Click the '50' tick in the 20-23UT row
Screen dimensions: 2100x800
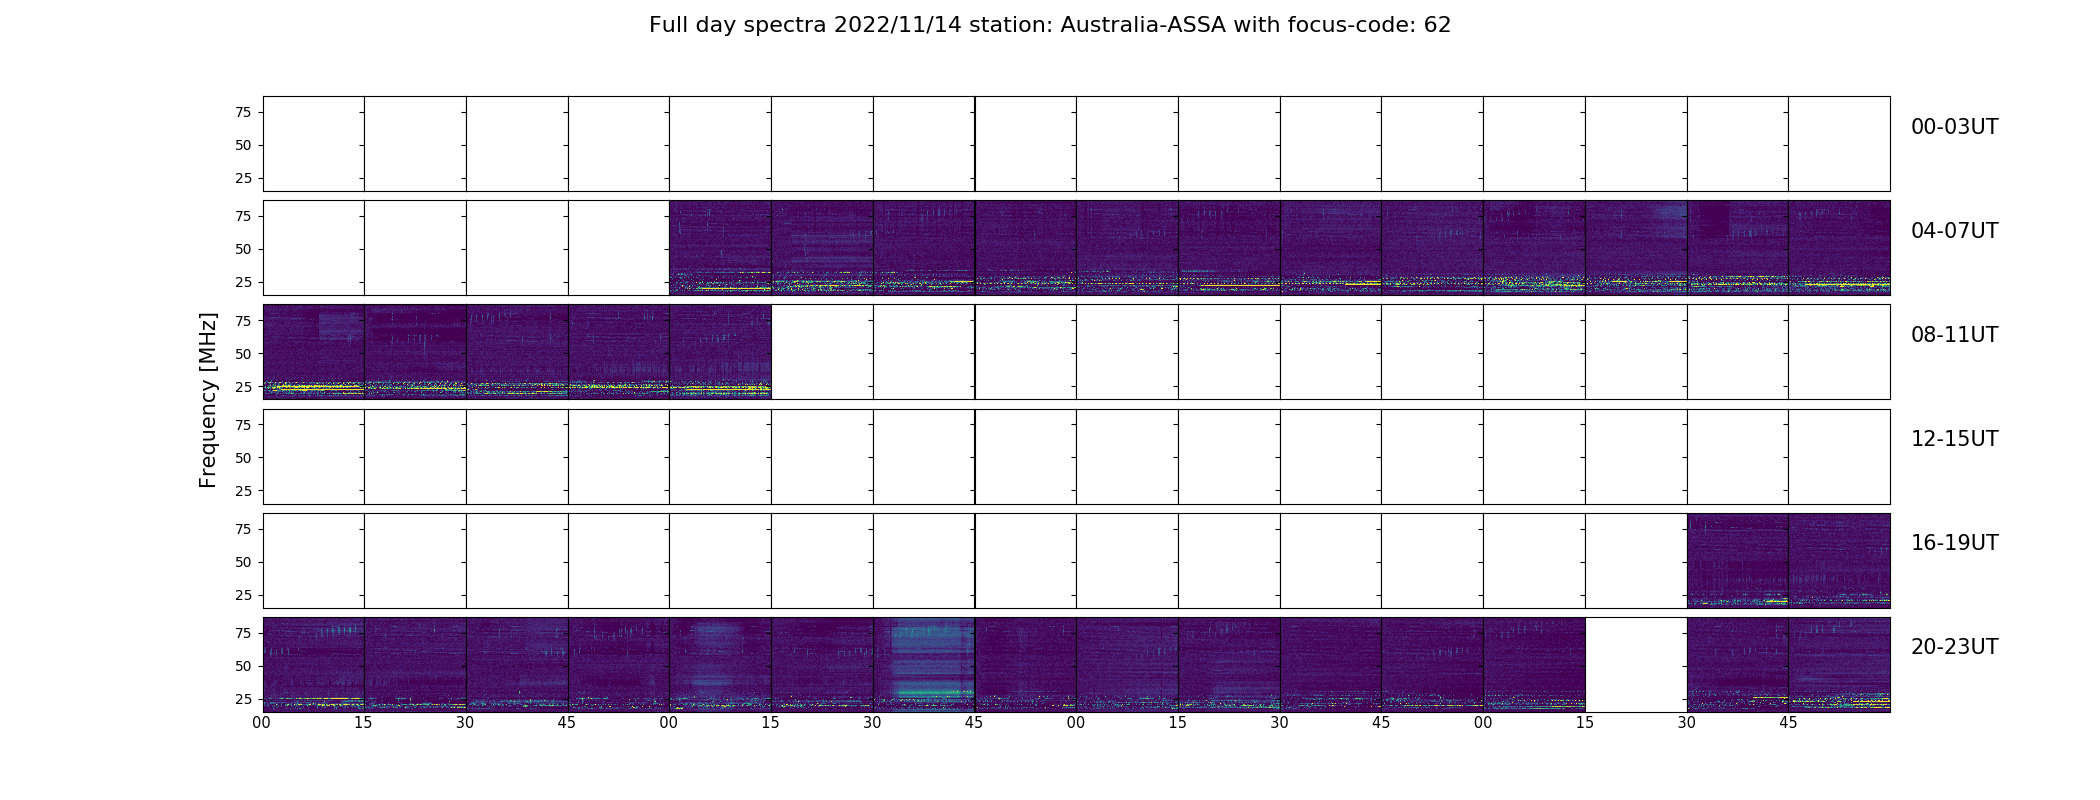coord(243,666)
